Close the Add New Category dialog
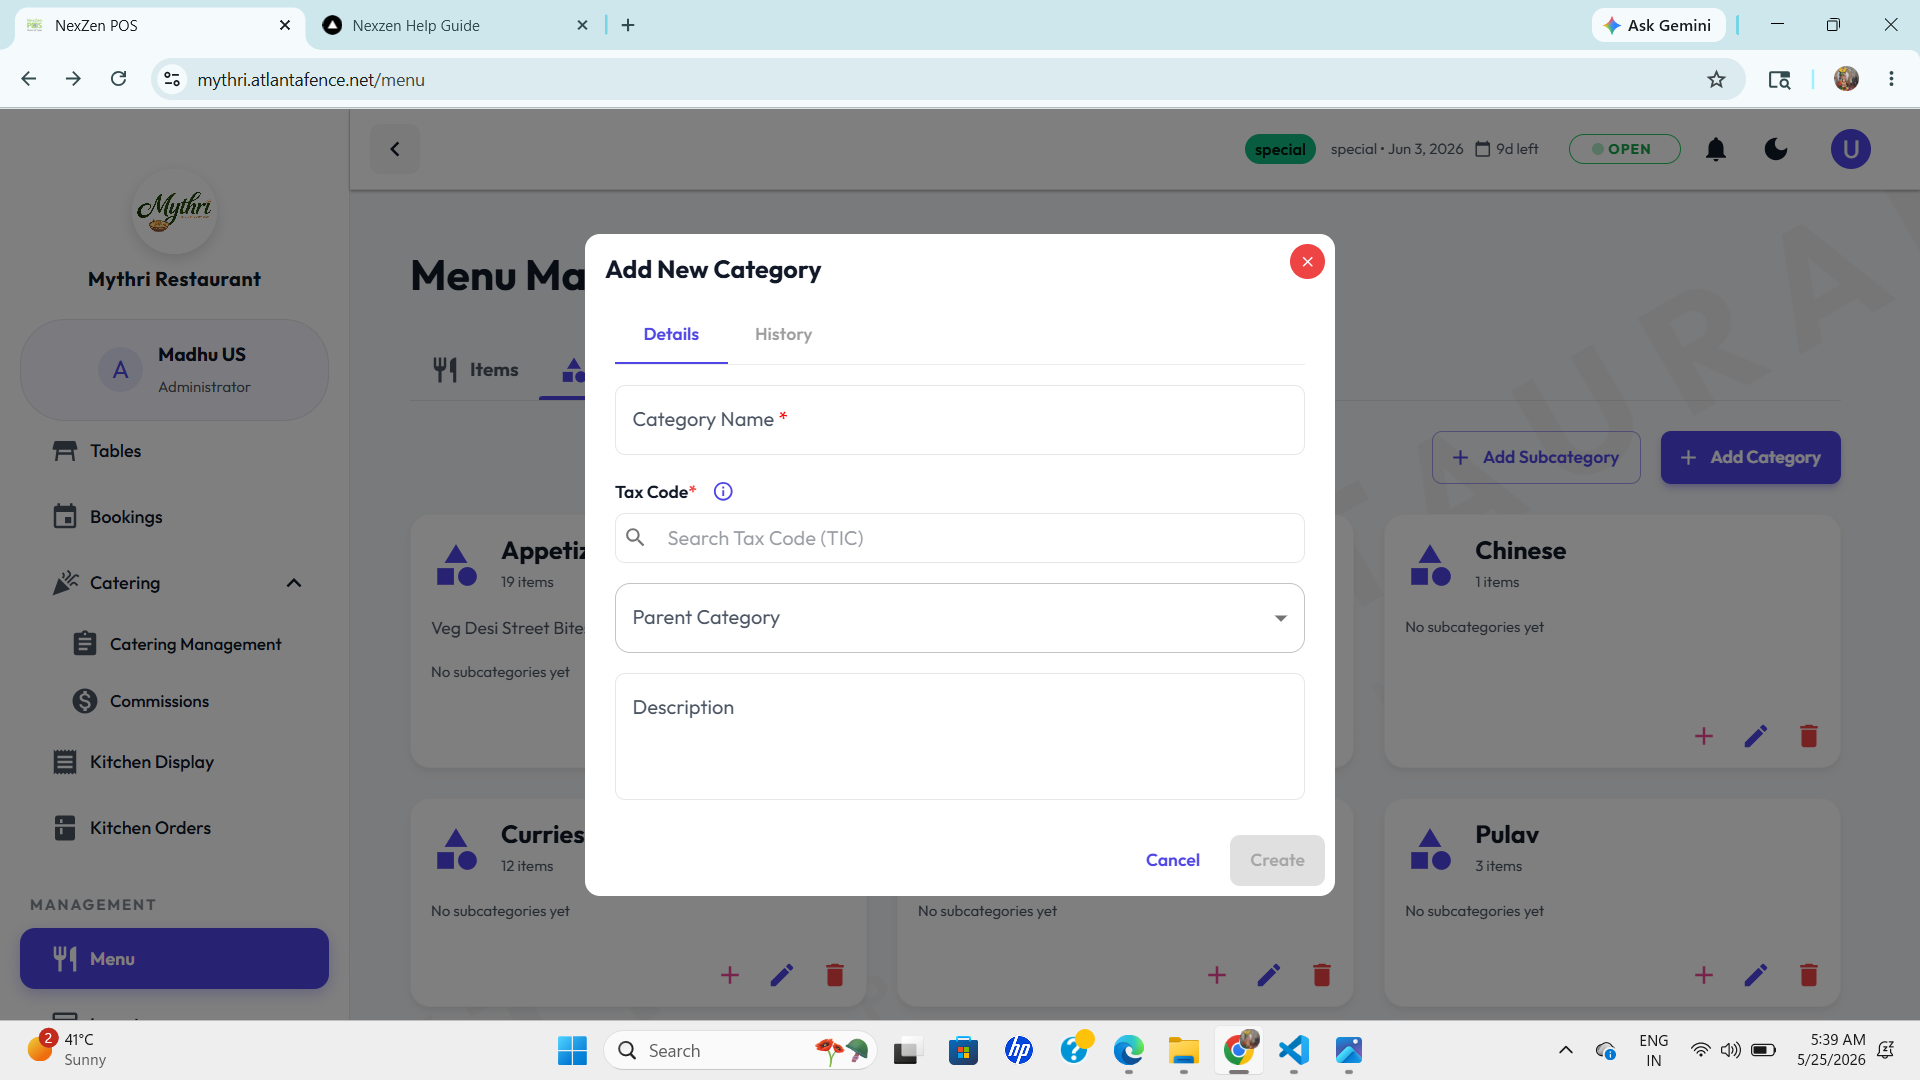The height and width of the screenshot is (1080, 1920). (x=1307, y=262)
